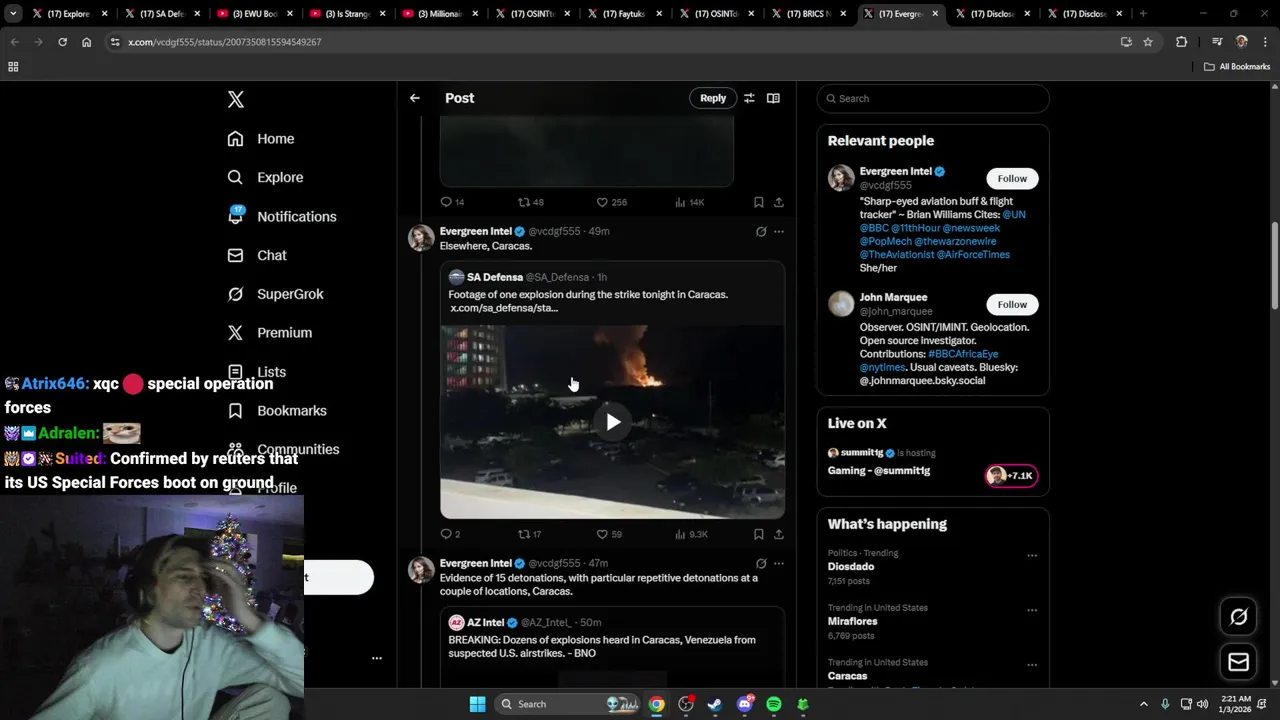
Task: Open the @BBCAfricaEye mention link
Action: (x=963, y=354)
